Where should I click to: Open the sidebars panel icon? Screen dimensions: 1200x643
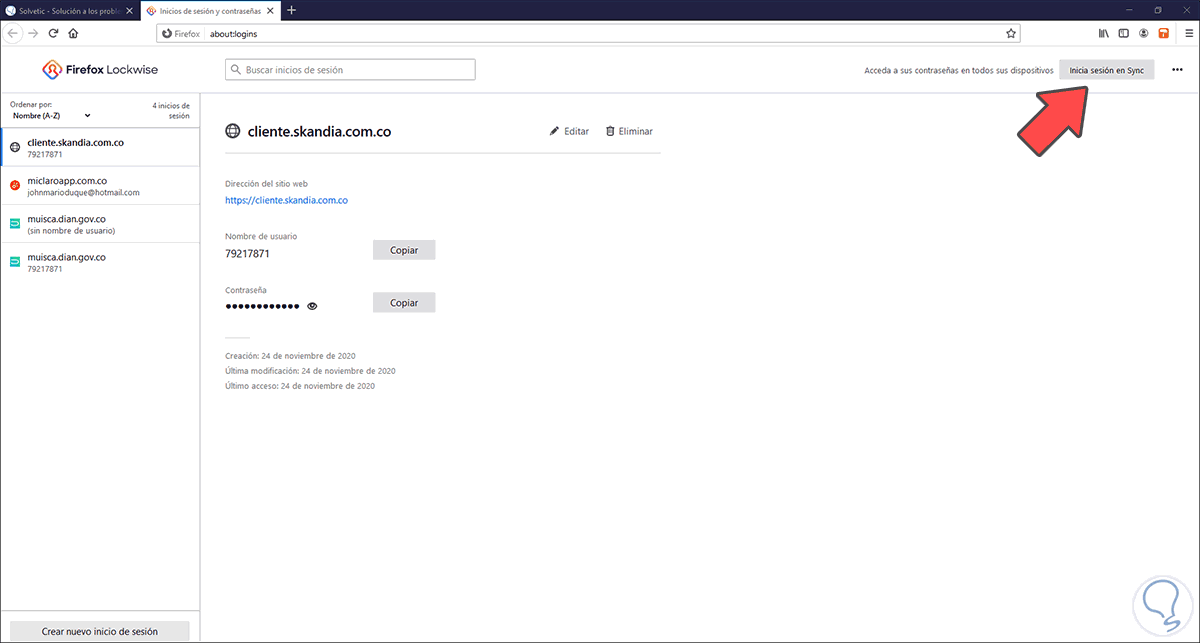point(1123,33)
